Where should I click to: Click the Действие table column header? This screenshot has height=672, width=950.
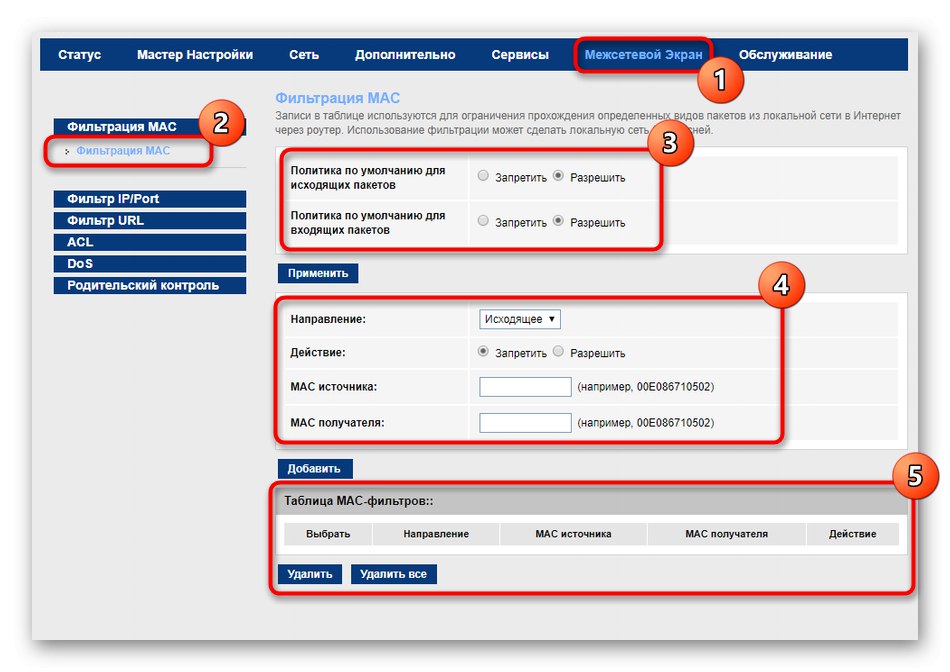[852, 534]
